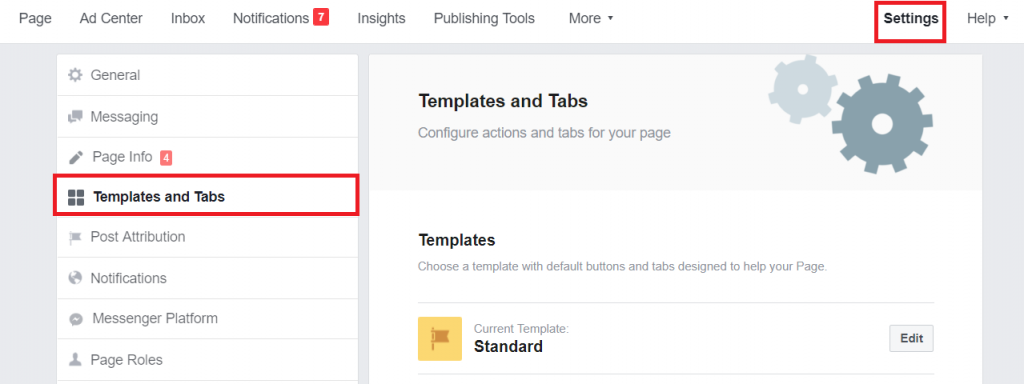
Task: Click the Messaging chat bubbles icon
Action: (76, 117)
